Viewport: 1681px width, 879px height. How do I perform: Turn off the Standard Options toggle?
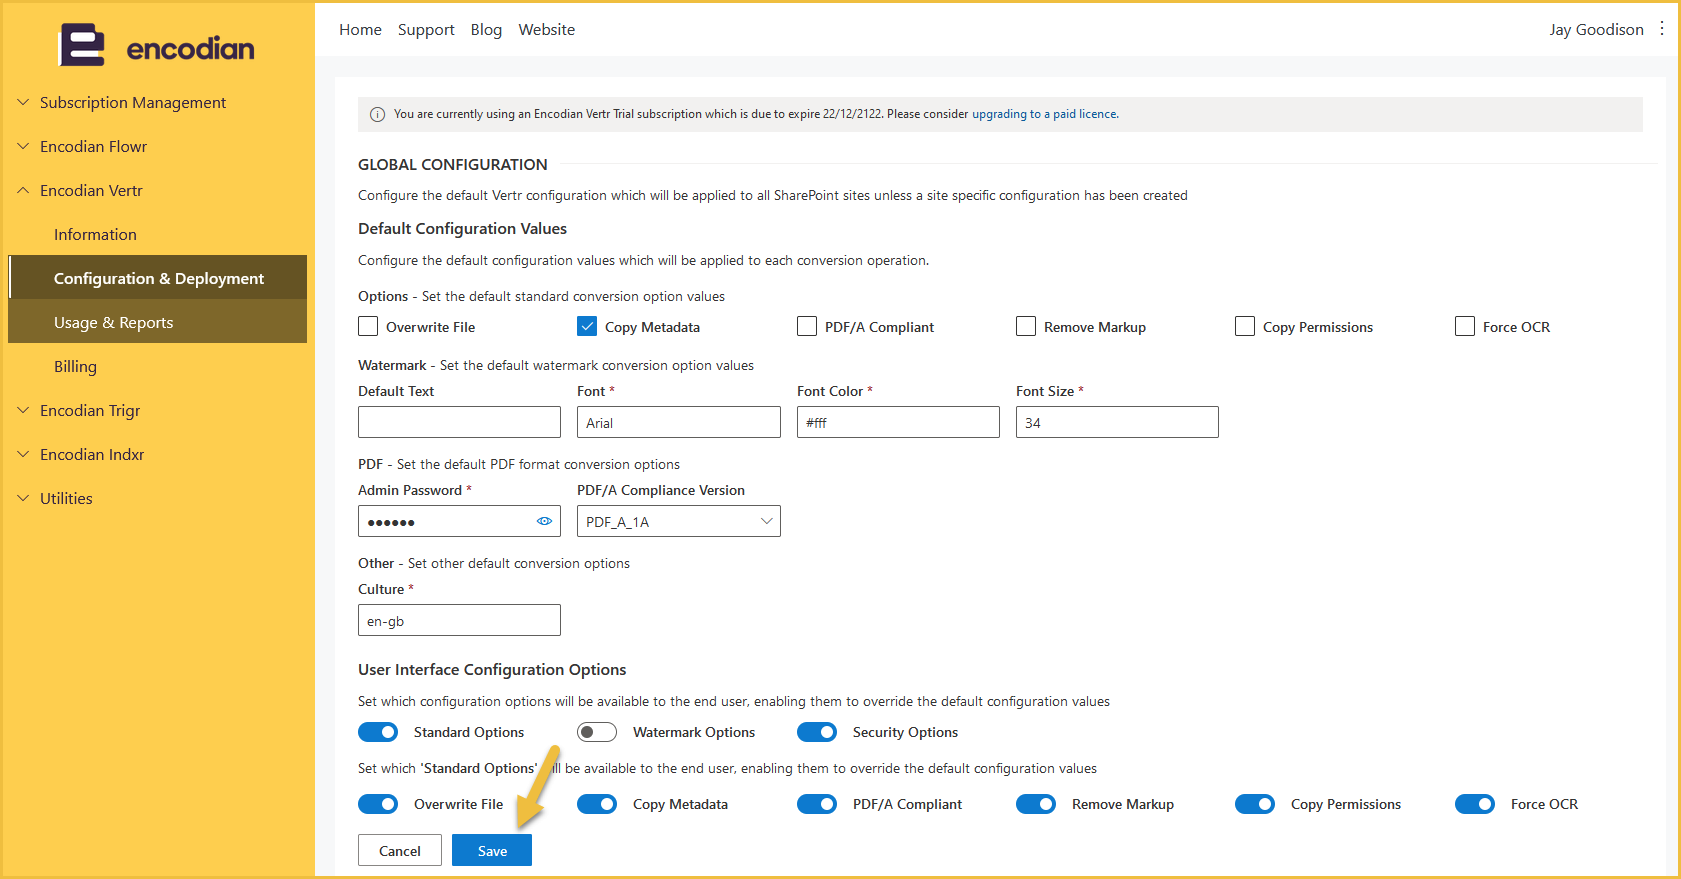tap(378, 732)
